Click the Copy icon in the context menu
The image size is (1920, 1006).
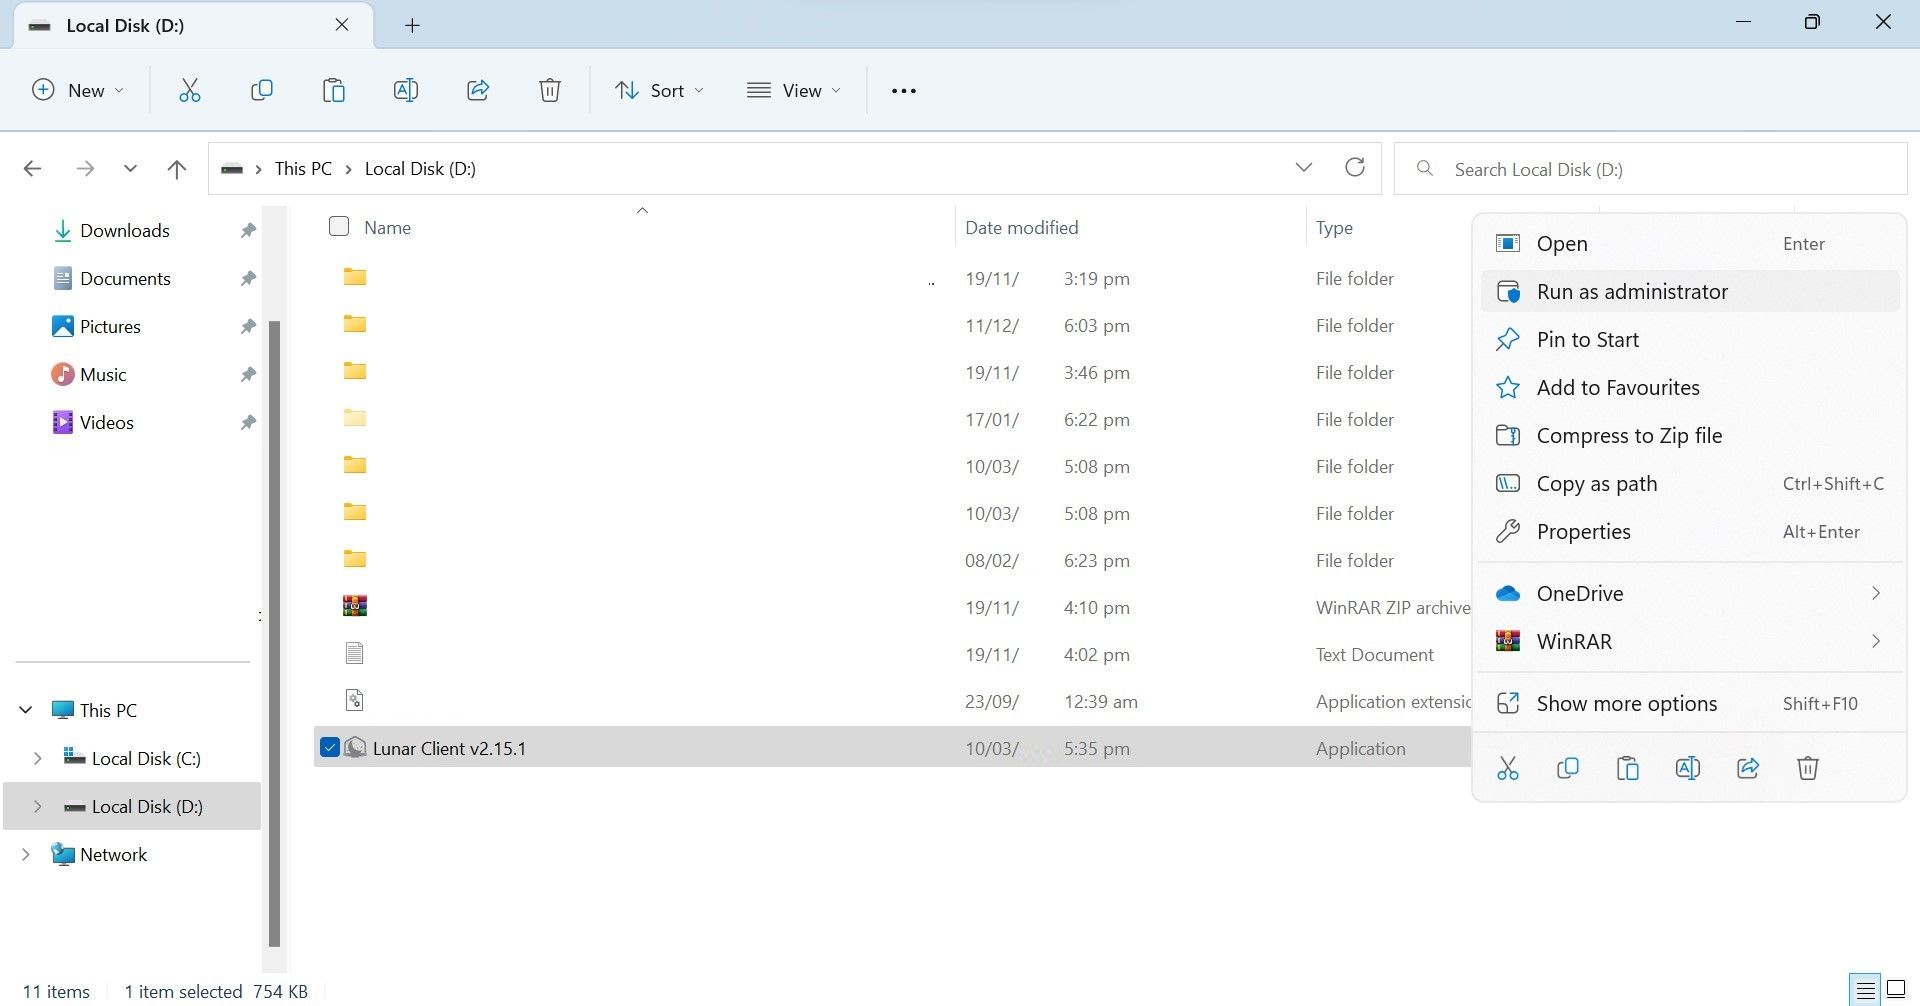pos(1567,768)
